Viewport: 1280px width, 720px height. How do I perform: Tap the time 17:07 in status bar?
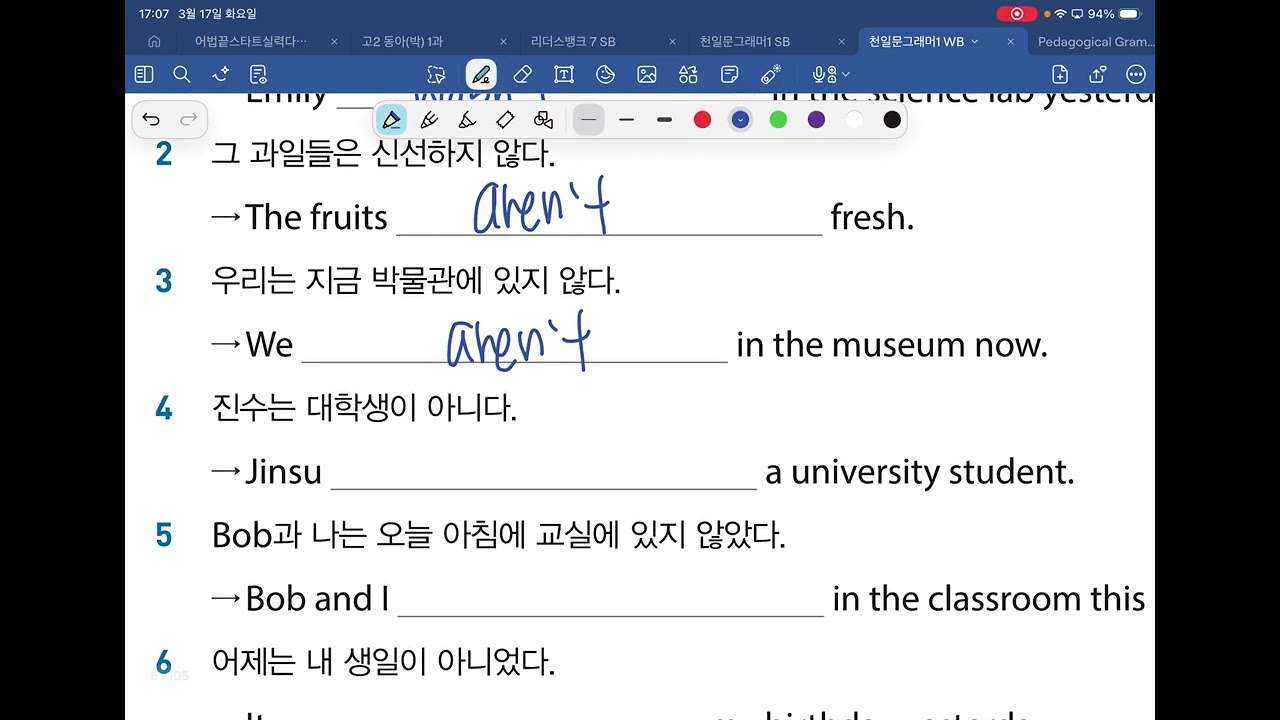pos(154,14)
